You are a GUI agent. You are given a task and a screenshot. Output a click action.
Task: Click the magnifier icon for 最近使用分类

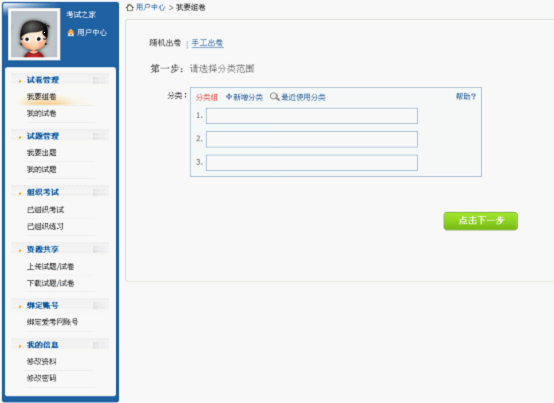click(275, 96)
